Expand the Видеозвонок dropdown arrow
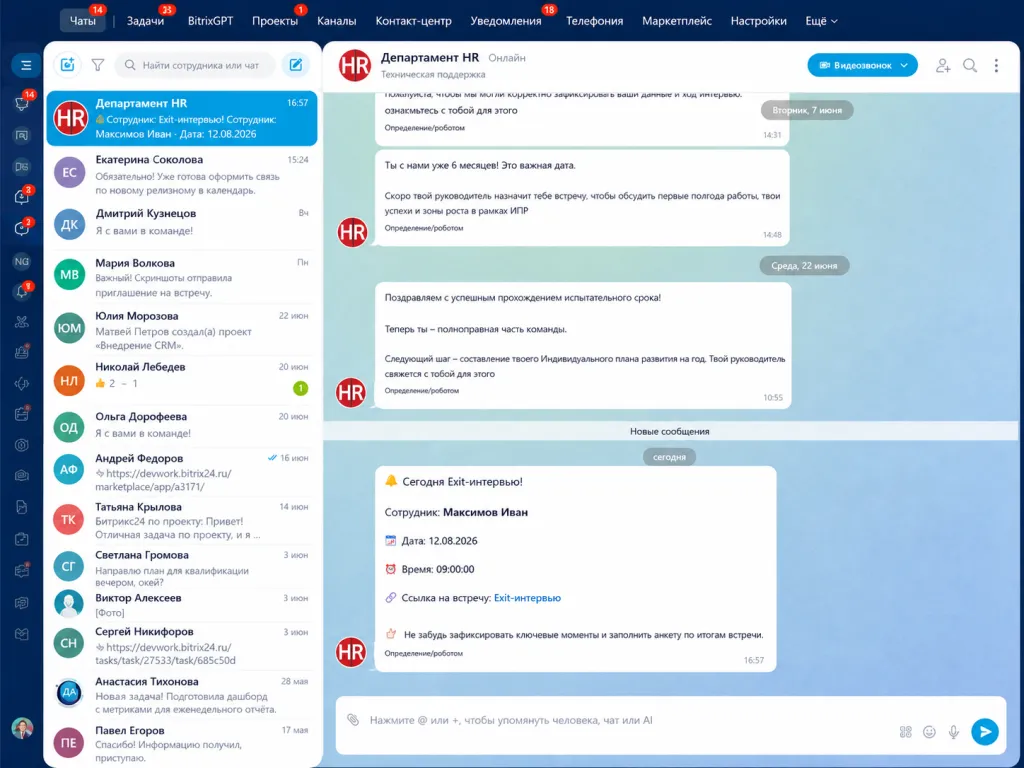The width and height of the screenshot is (1024, 768). click(904, 65)
